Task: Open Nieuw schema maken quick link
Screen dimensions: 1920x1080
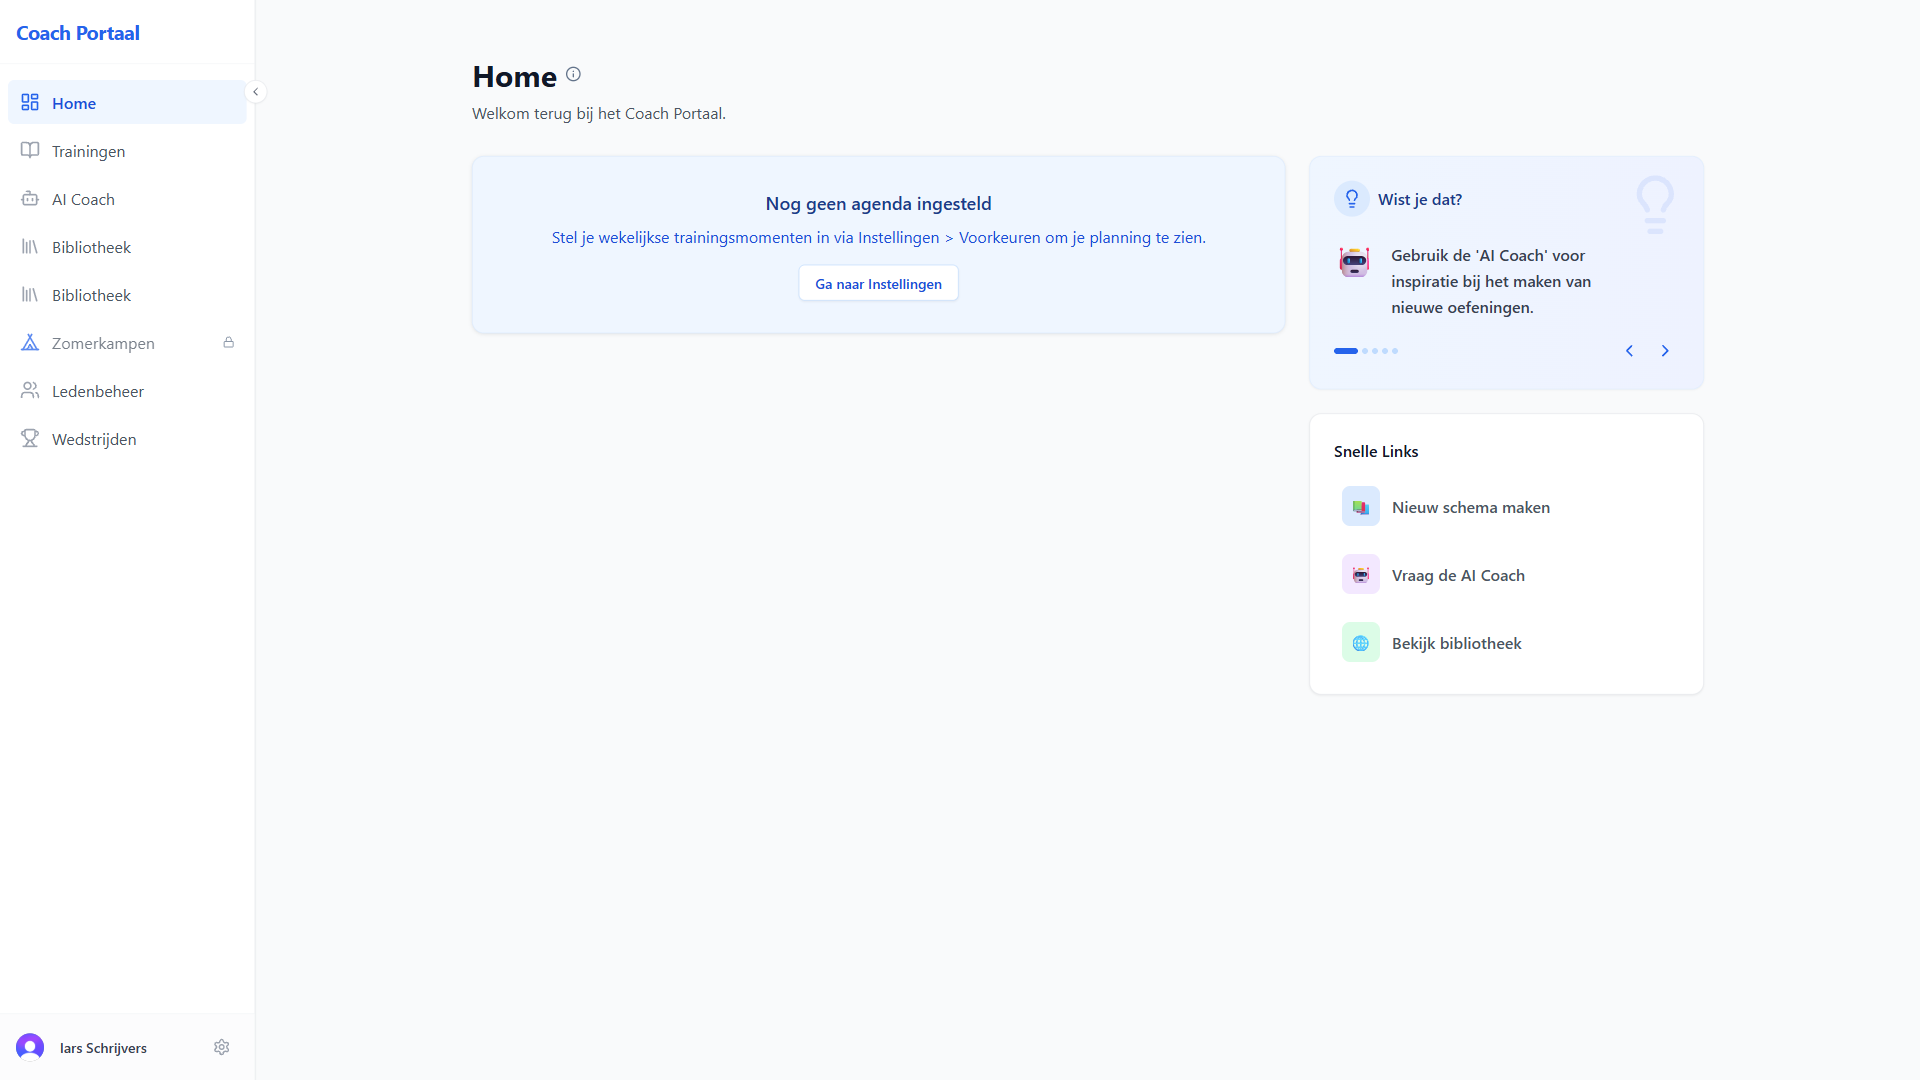Action: click(1470, 507)
